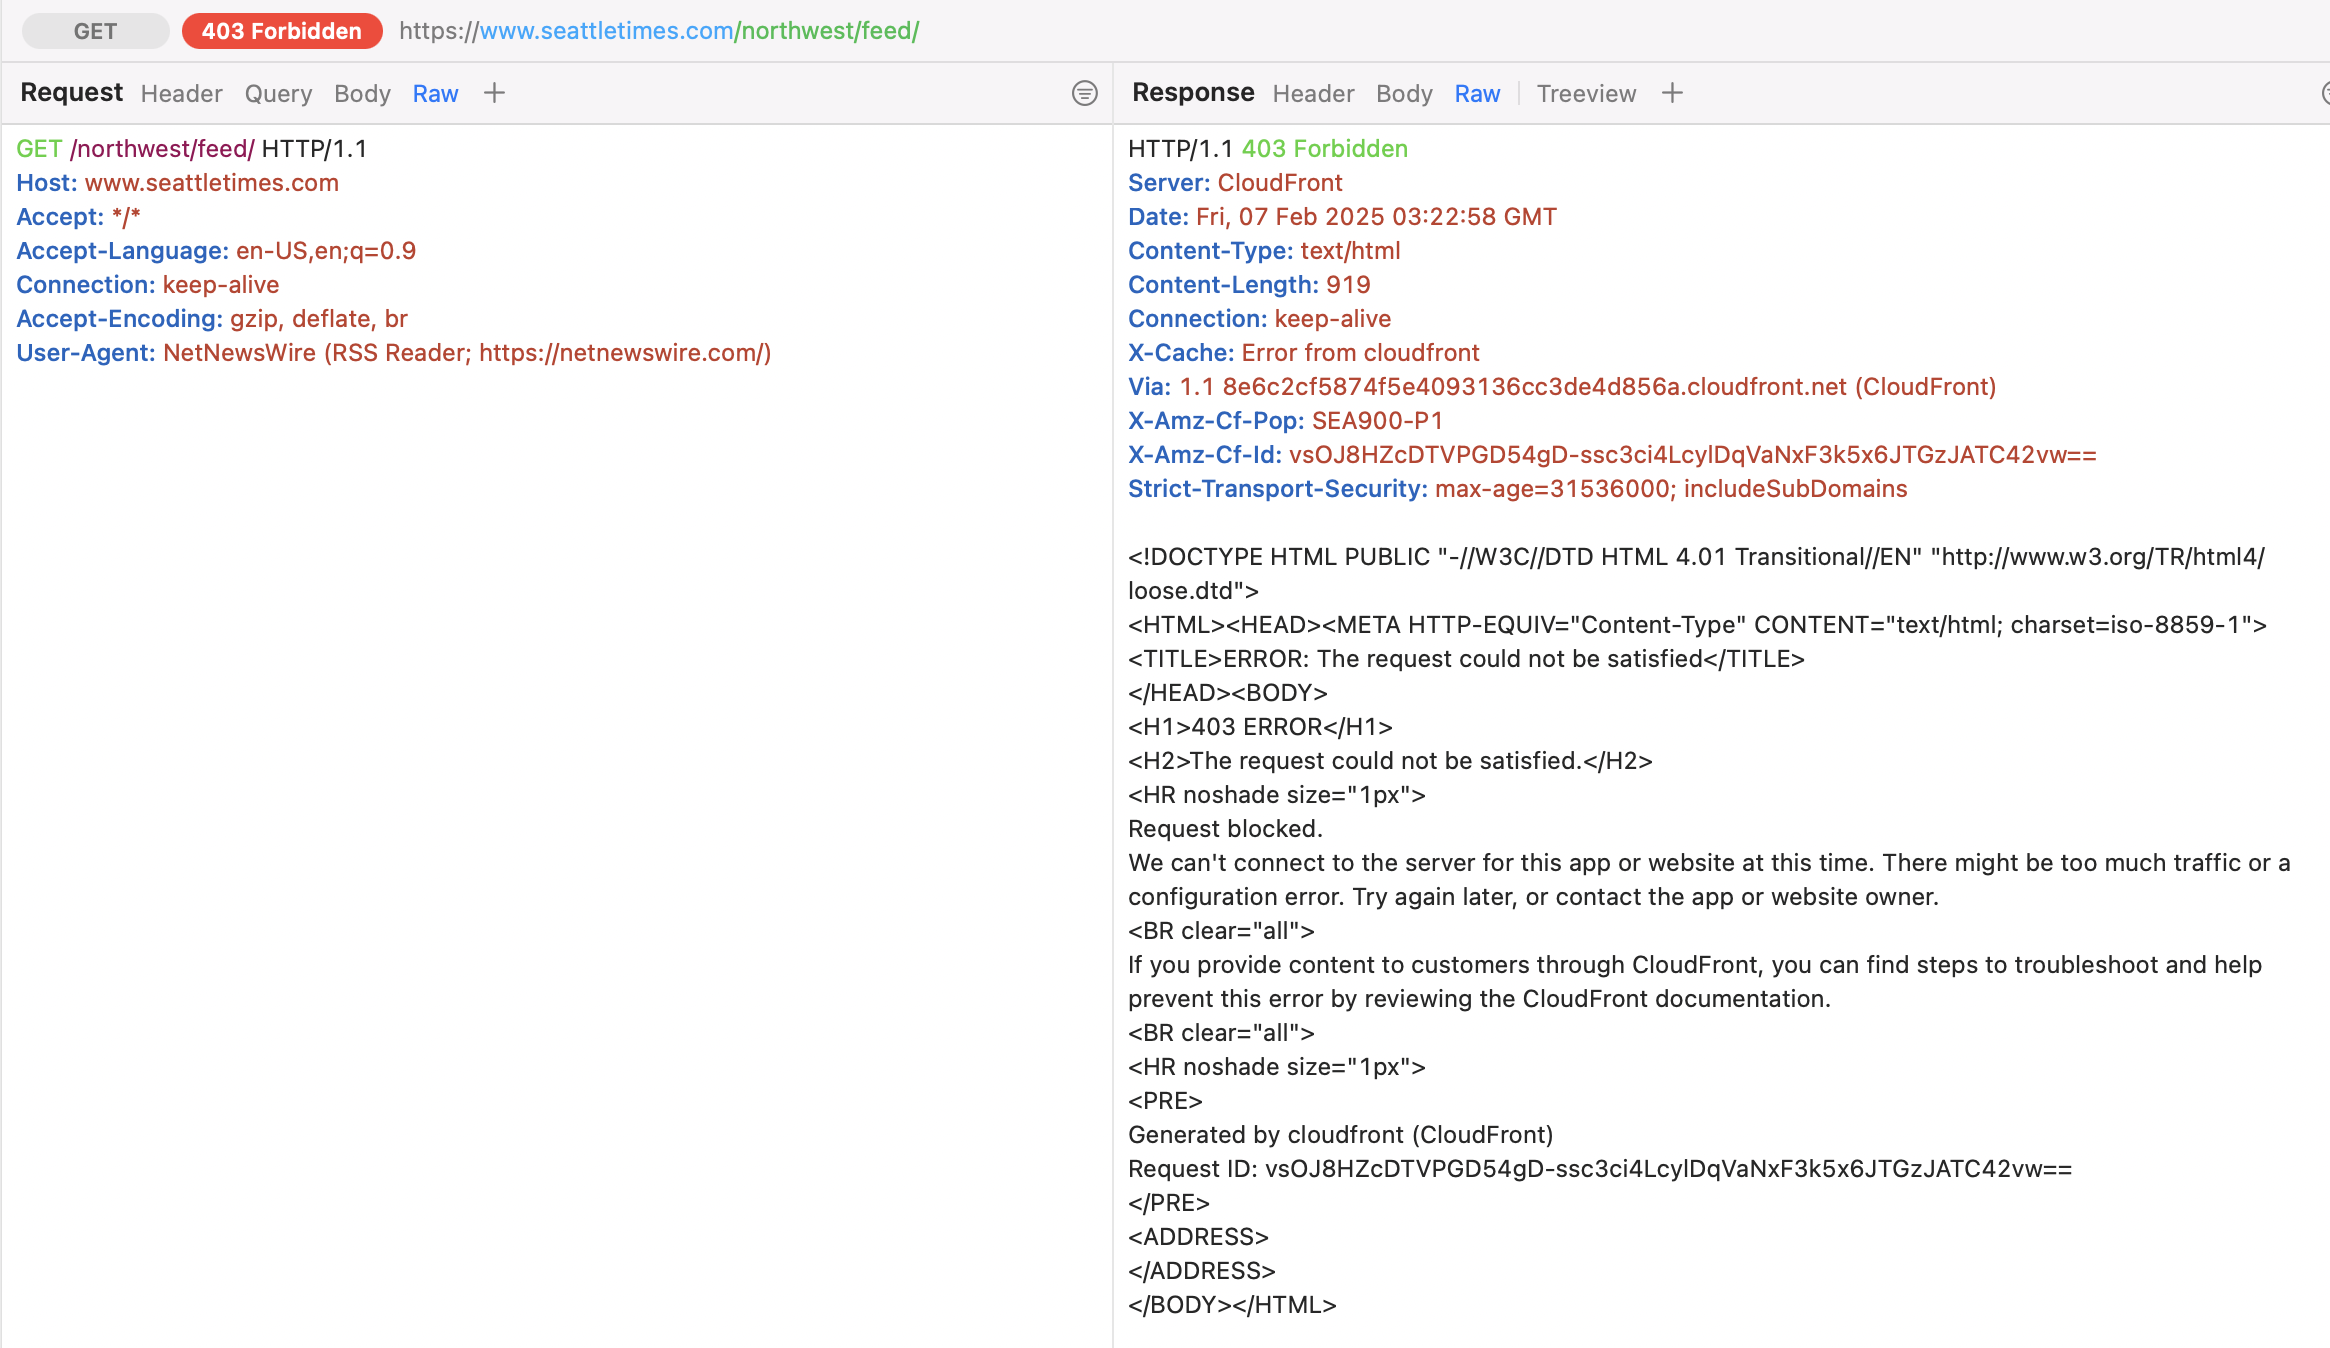Select the Response Raw tab
Image resolution: width=2330 pixels, height=1348 pixels.
(x=1477, y=93)
